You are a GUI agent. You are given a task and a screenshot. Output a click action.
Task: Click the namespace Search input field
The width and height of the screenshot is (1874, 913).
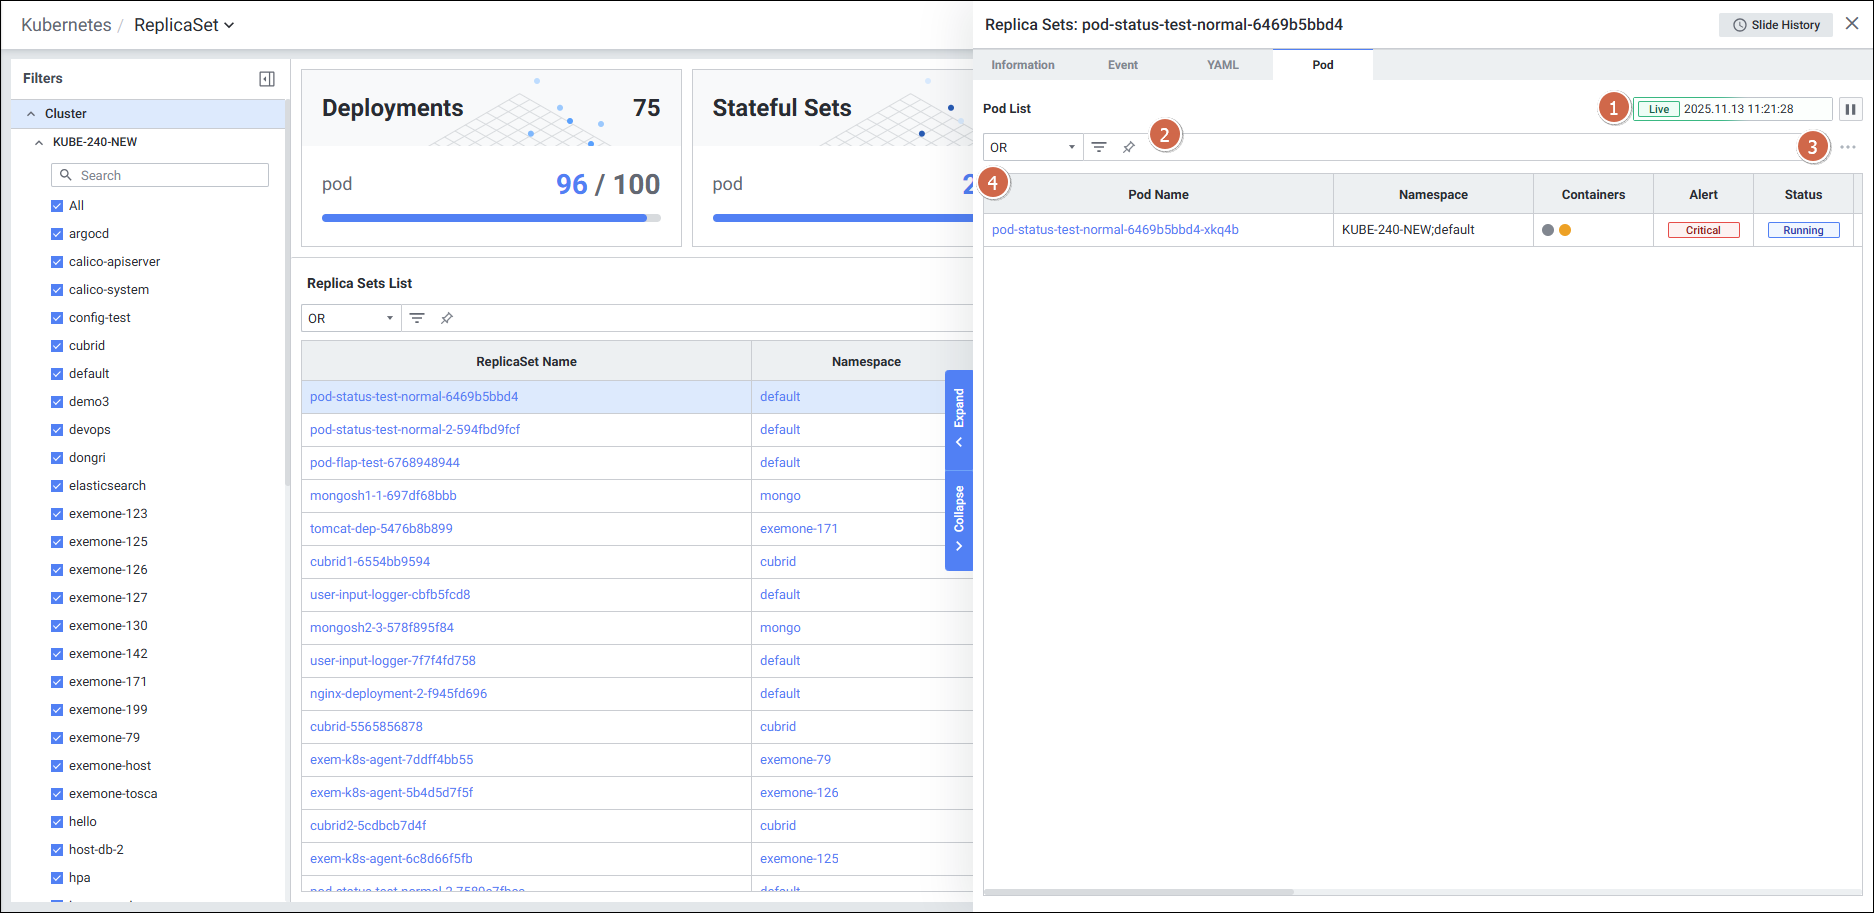[160, 175]
